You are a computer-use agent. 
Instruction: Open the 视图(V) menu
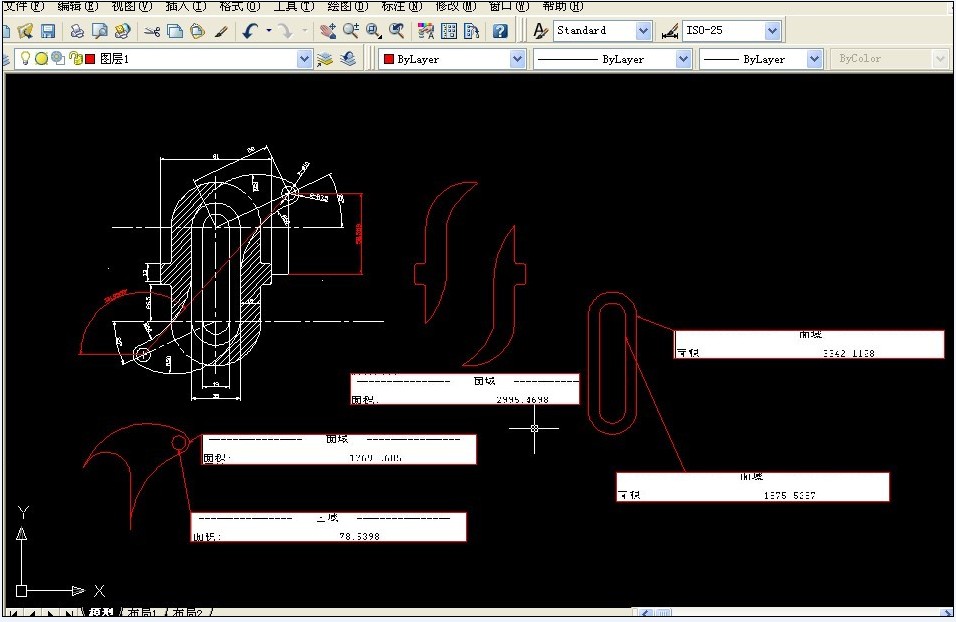tap(132, 6)
